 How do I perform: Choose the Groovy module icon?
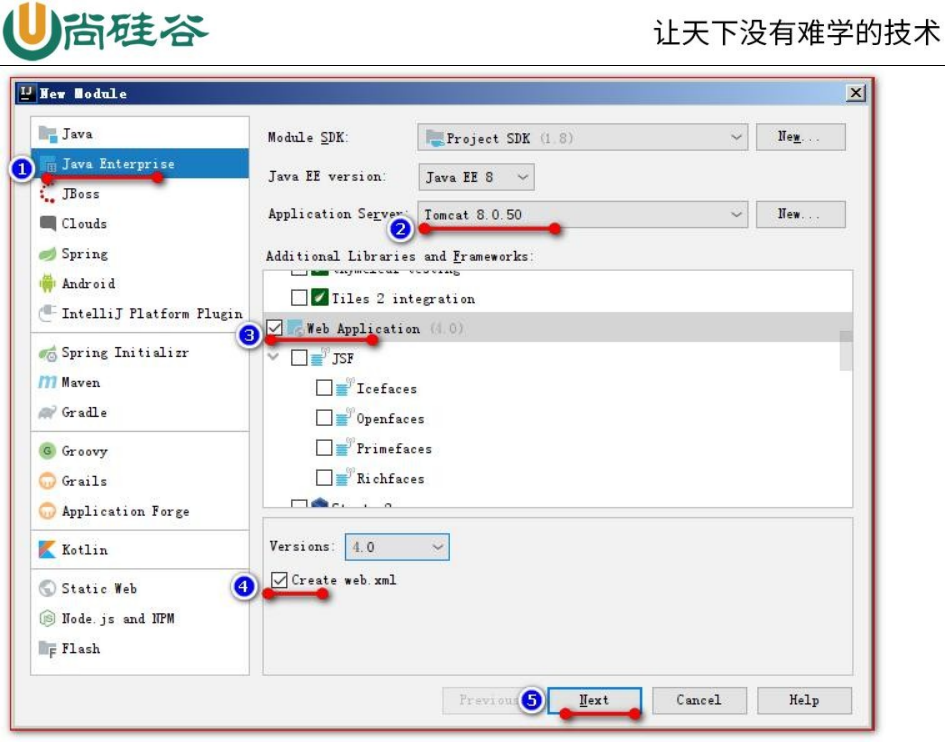pos(48,451)
